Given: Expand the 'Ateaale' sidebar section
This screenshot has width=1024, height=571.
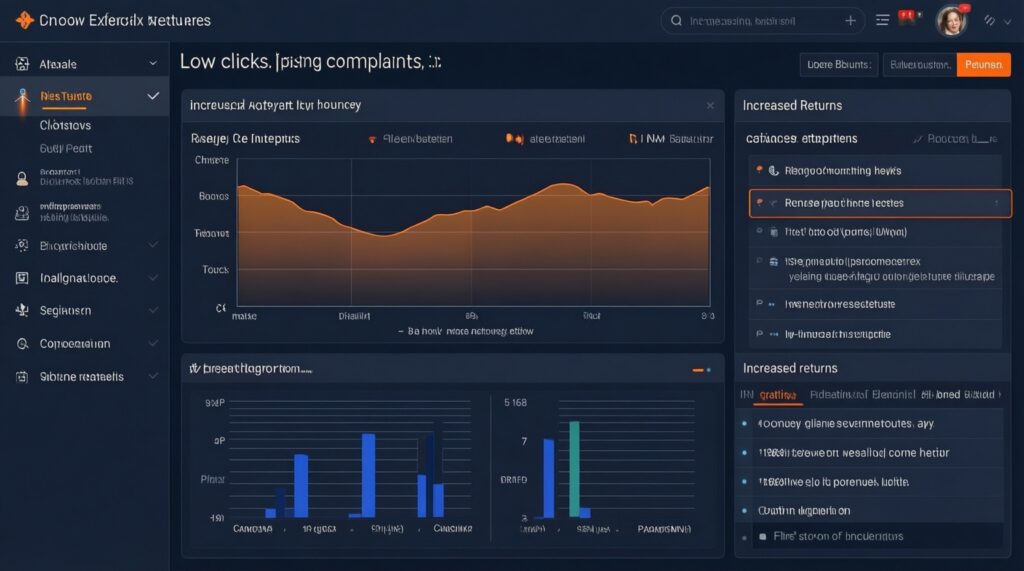Looking at the screenshot, I should pos(152,64).
